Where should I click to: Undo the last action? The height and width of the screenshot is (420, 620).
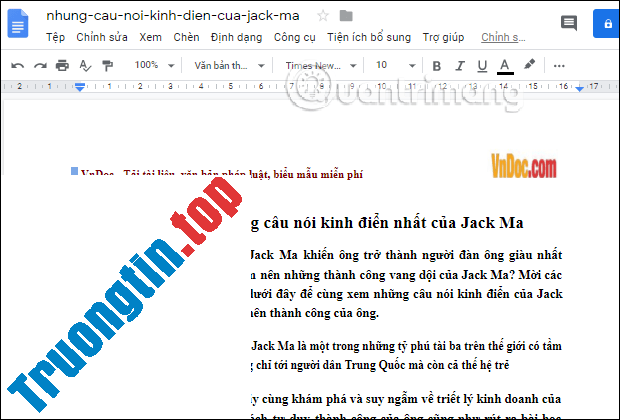click(17, 66)
